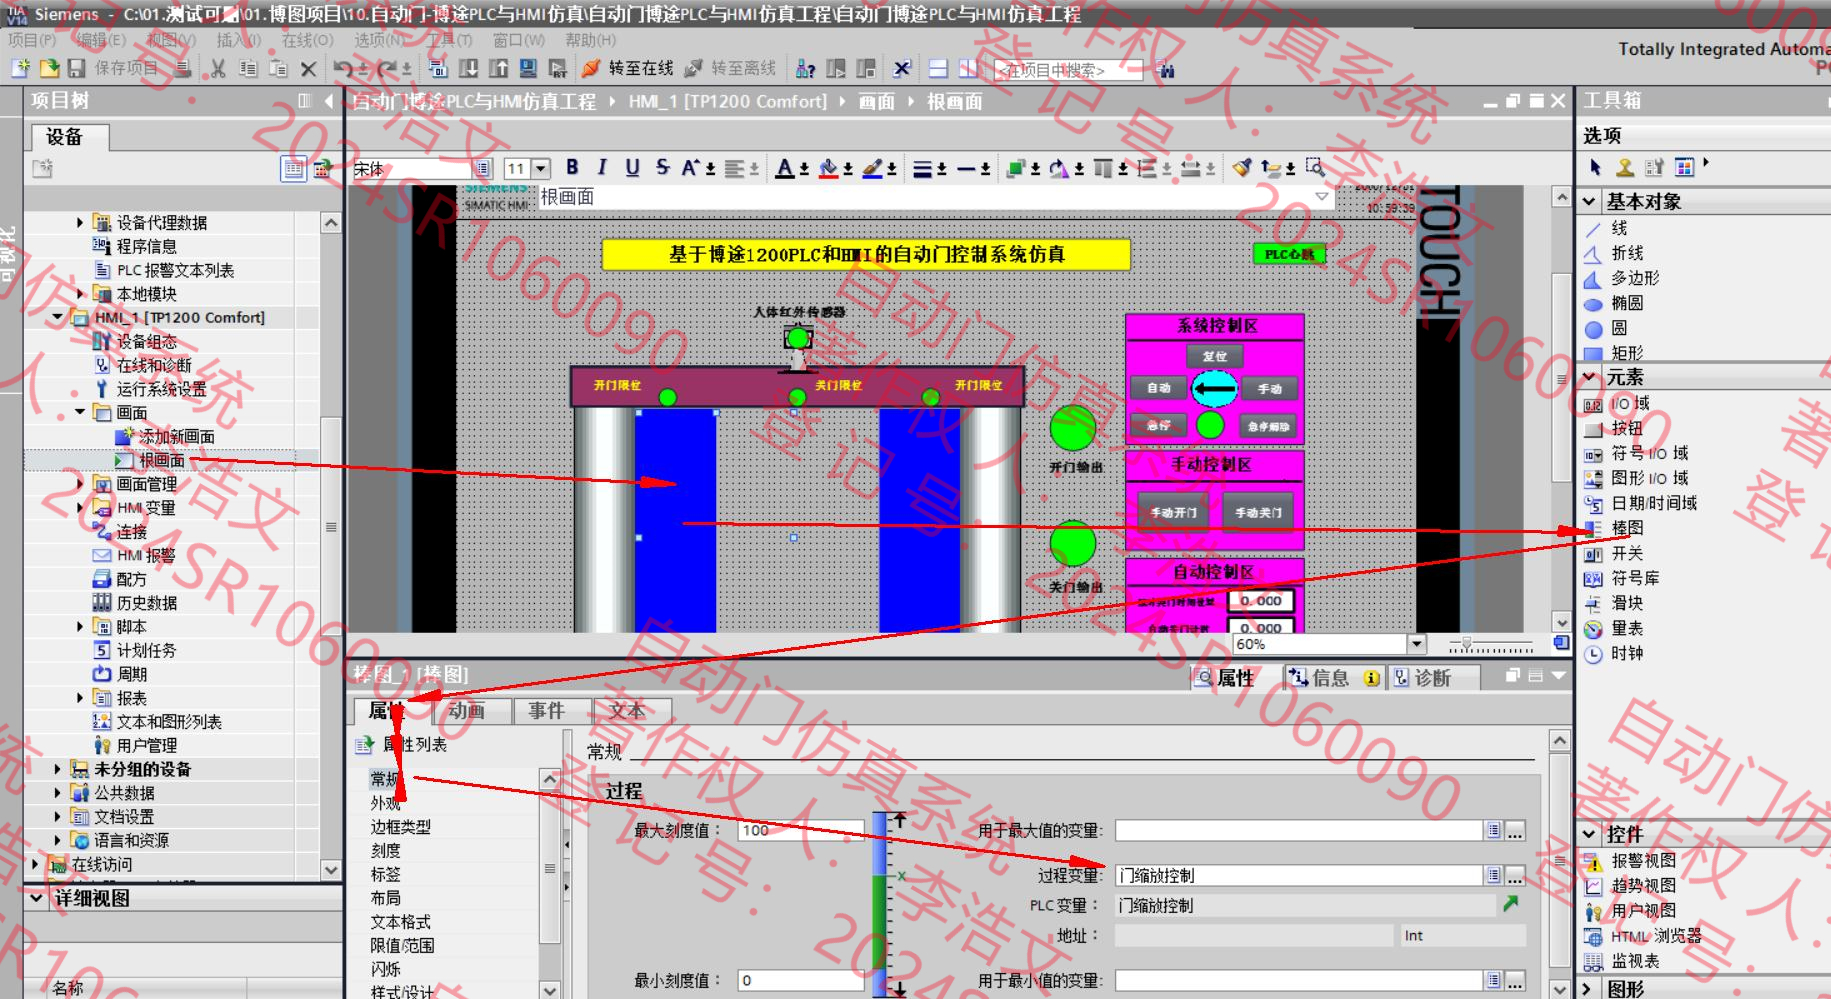Viewport: 1831px width, 999px height.
Task: Toggle Italic formatting in editor toolbar
Action: (602, 167)
